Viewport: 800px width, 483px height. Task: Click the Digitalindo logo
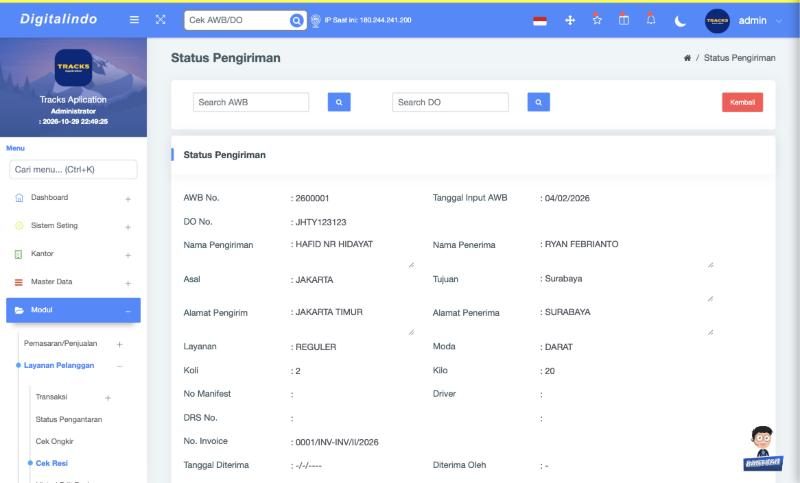pyautogui.click(x=58, y=19)
